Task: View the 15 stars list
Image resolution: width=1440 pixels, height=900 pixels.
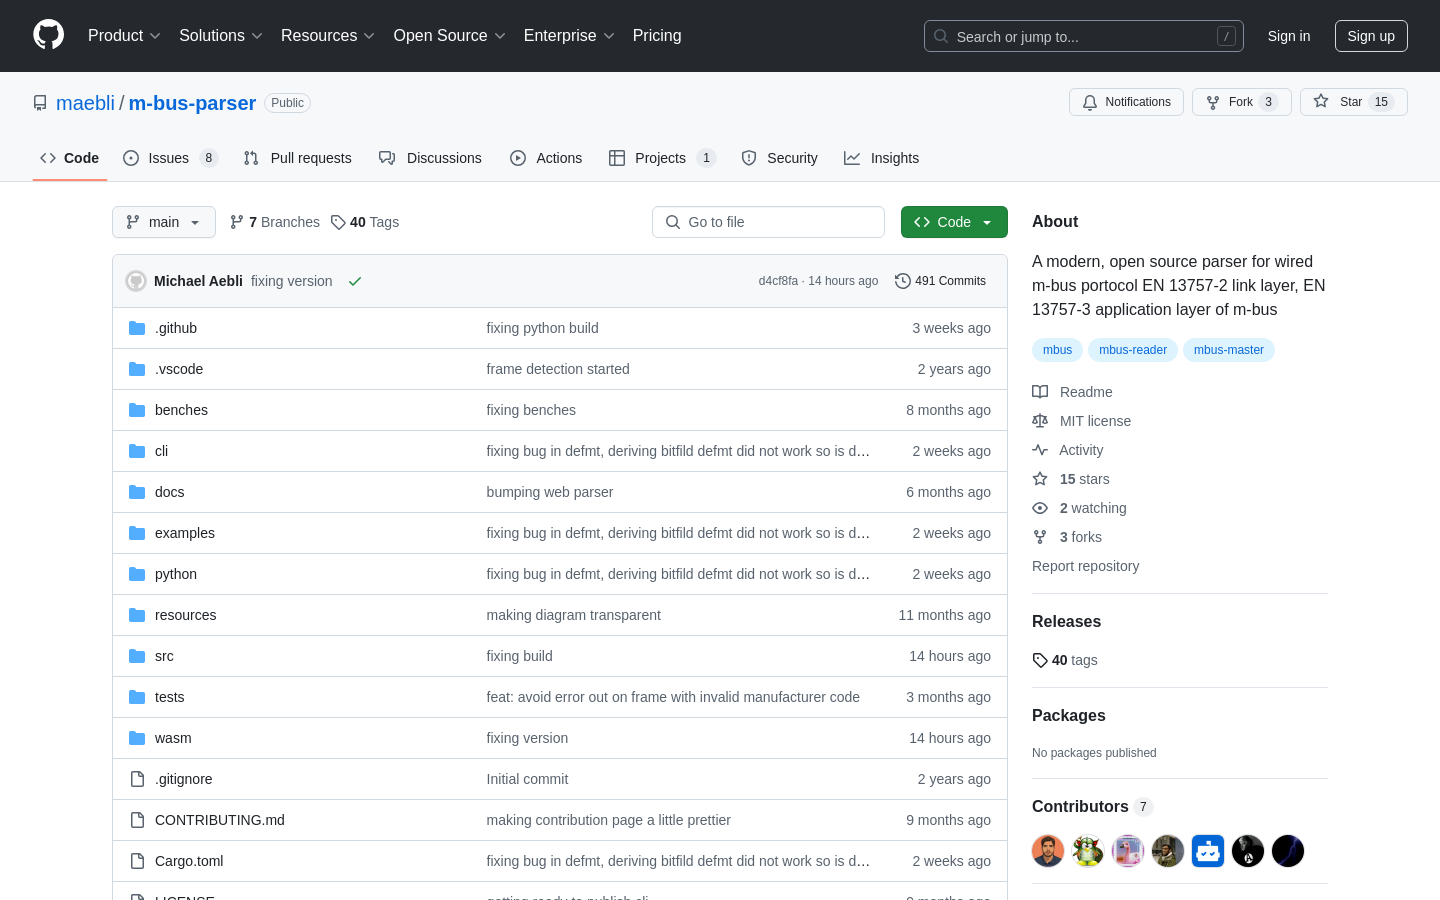Action: point(1071,479)
